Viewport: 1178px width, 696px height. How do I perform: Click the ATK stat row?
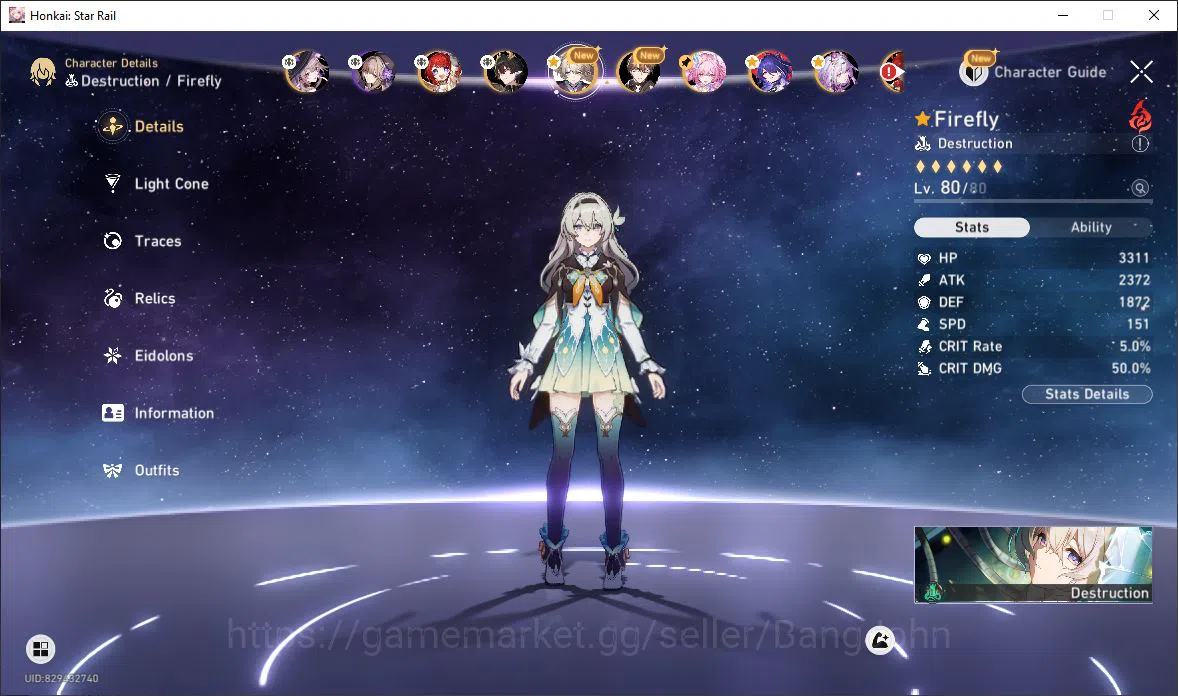pos(1033,280)
